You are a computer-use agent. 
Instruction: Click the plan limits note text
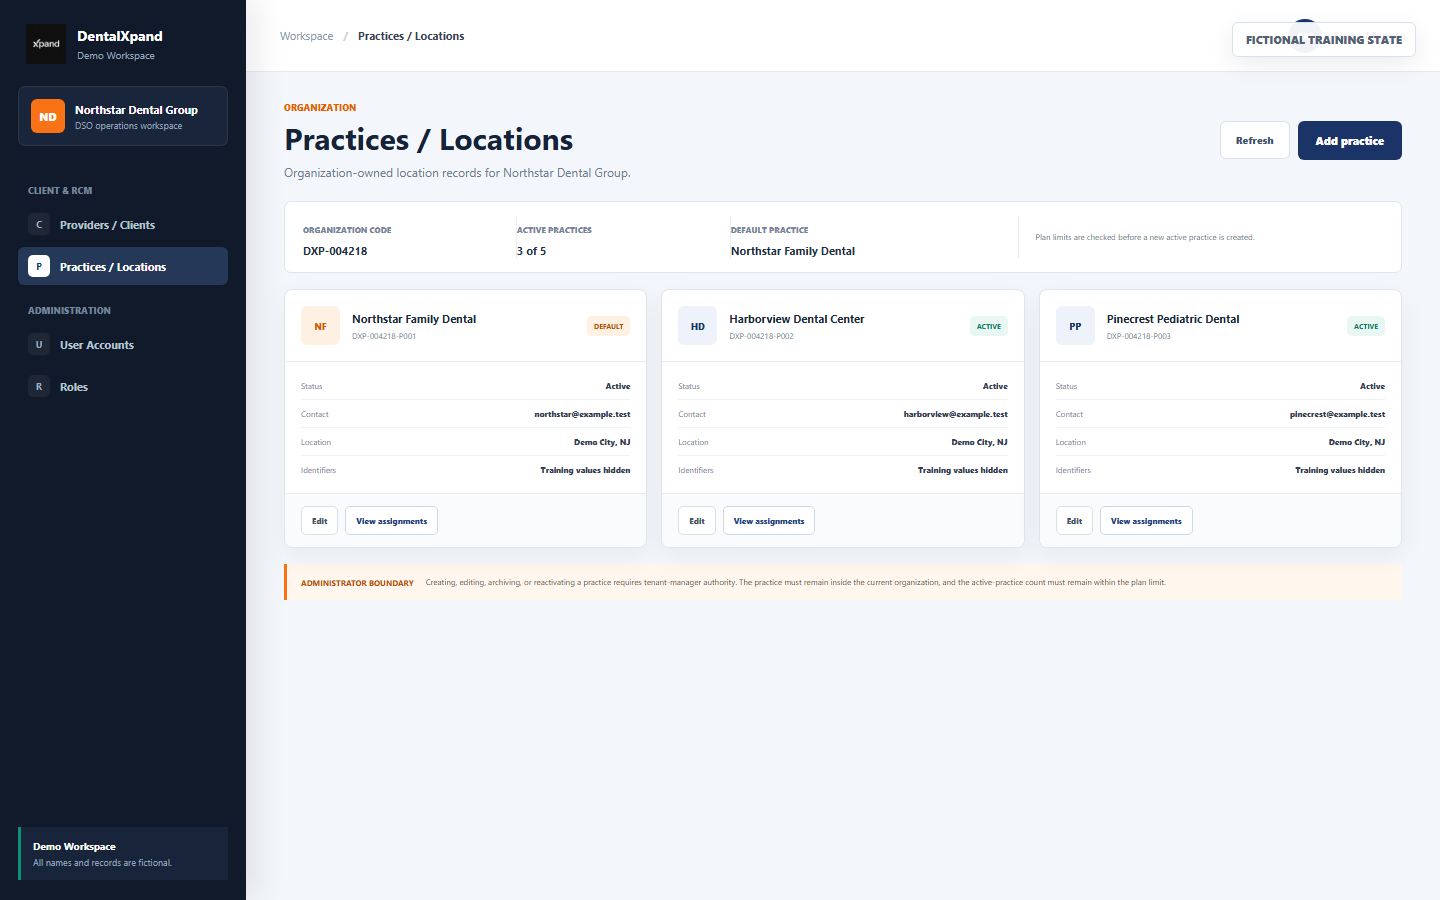click(1145, 237)
